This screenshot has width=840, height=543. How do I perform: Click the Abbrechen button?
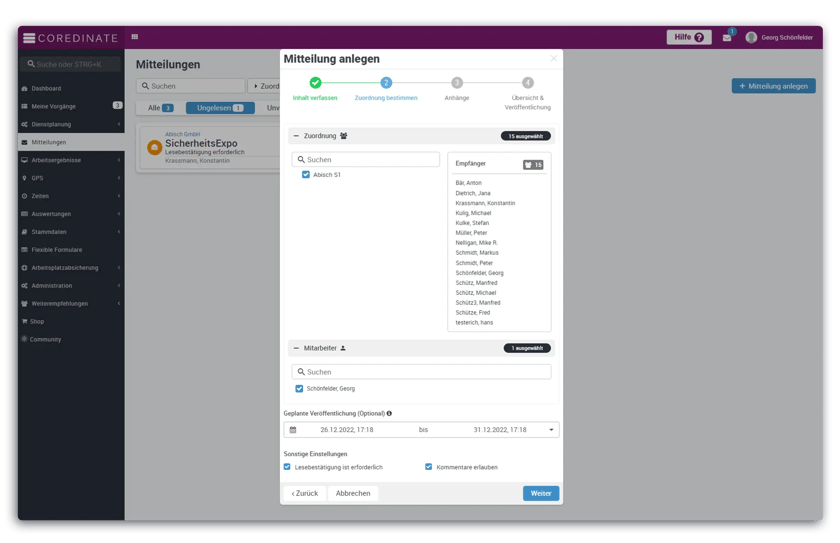point(353,493)
